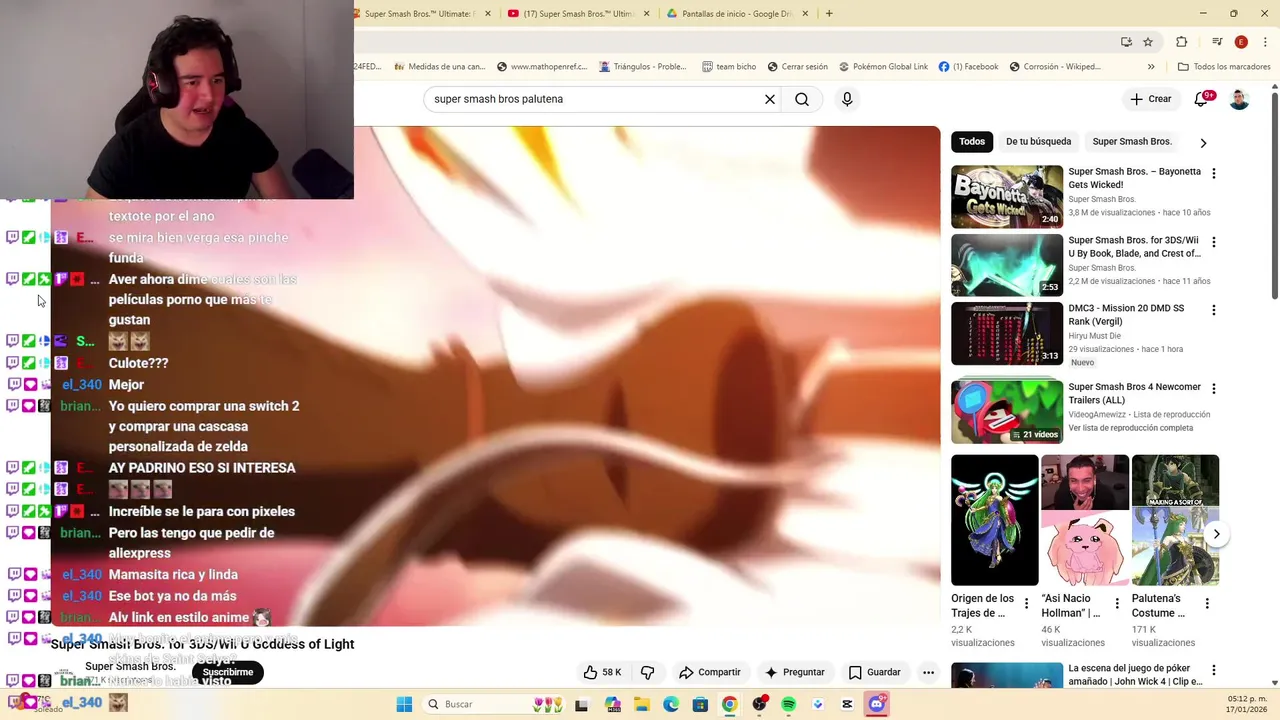Open options for Palutena's Costume short
The height and width of the screenshot is (720, 1280).
point(1207,604)
